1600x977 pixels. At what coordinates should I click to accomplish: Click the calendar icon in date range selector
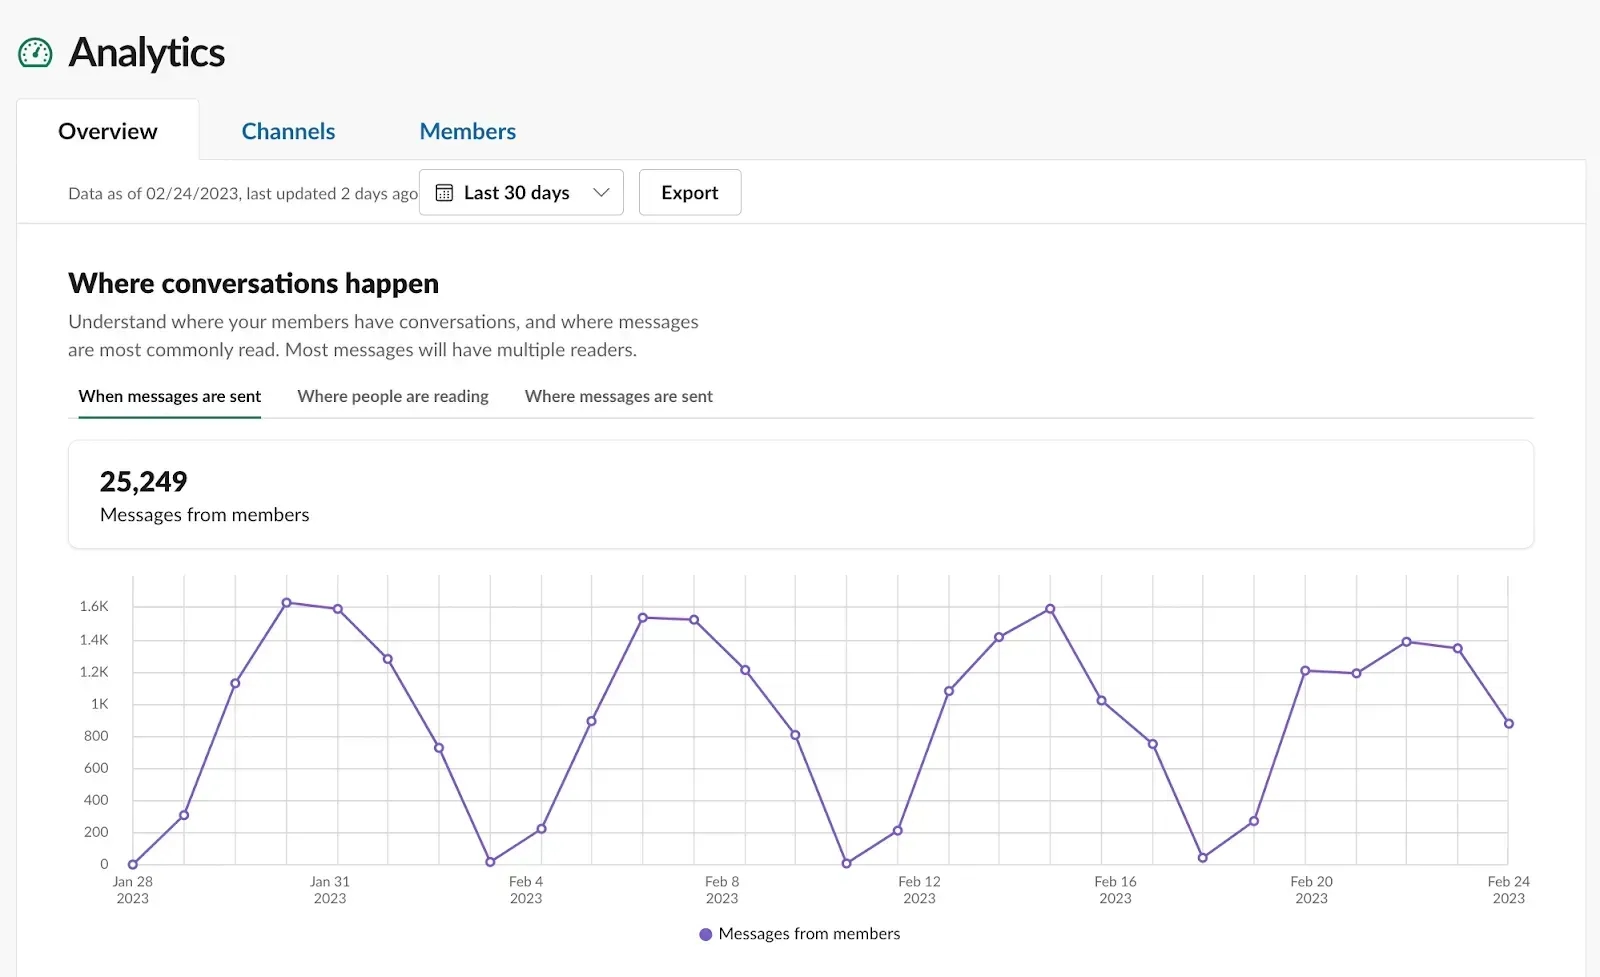(444, 193)
